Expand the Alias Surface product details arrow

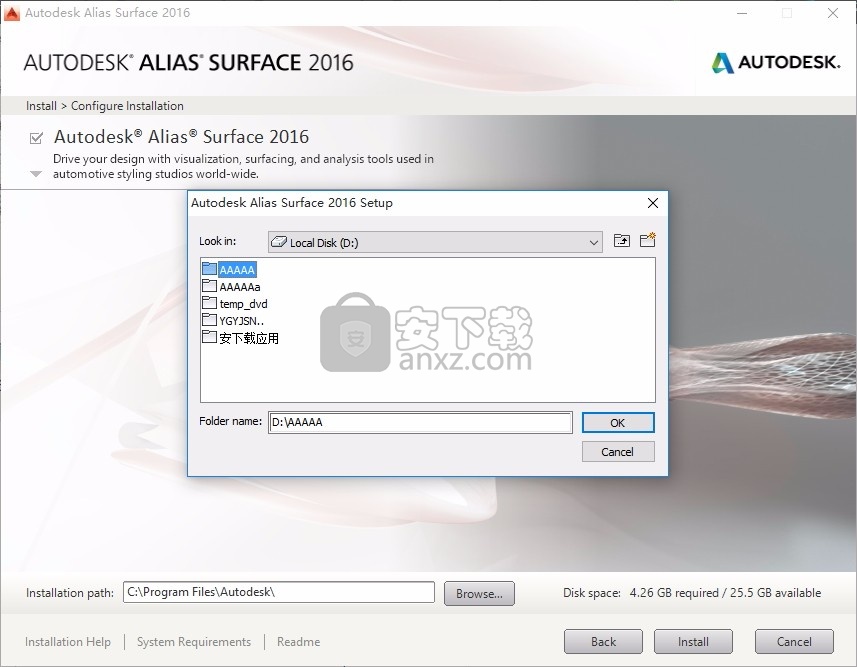(x=36, y=174)
